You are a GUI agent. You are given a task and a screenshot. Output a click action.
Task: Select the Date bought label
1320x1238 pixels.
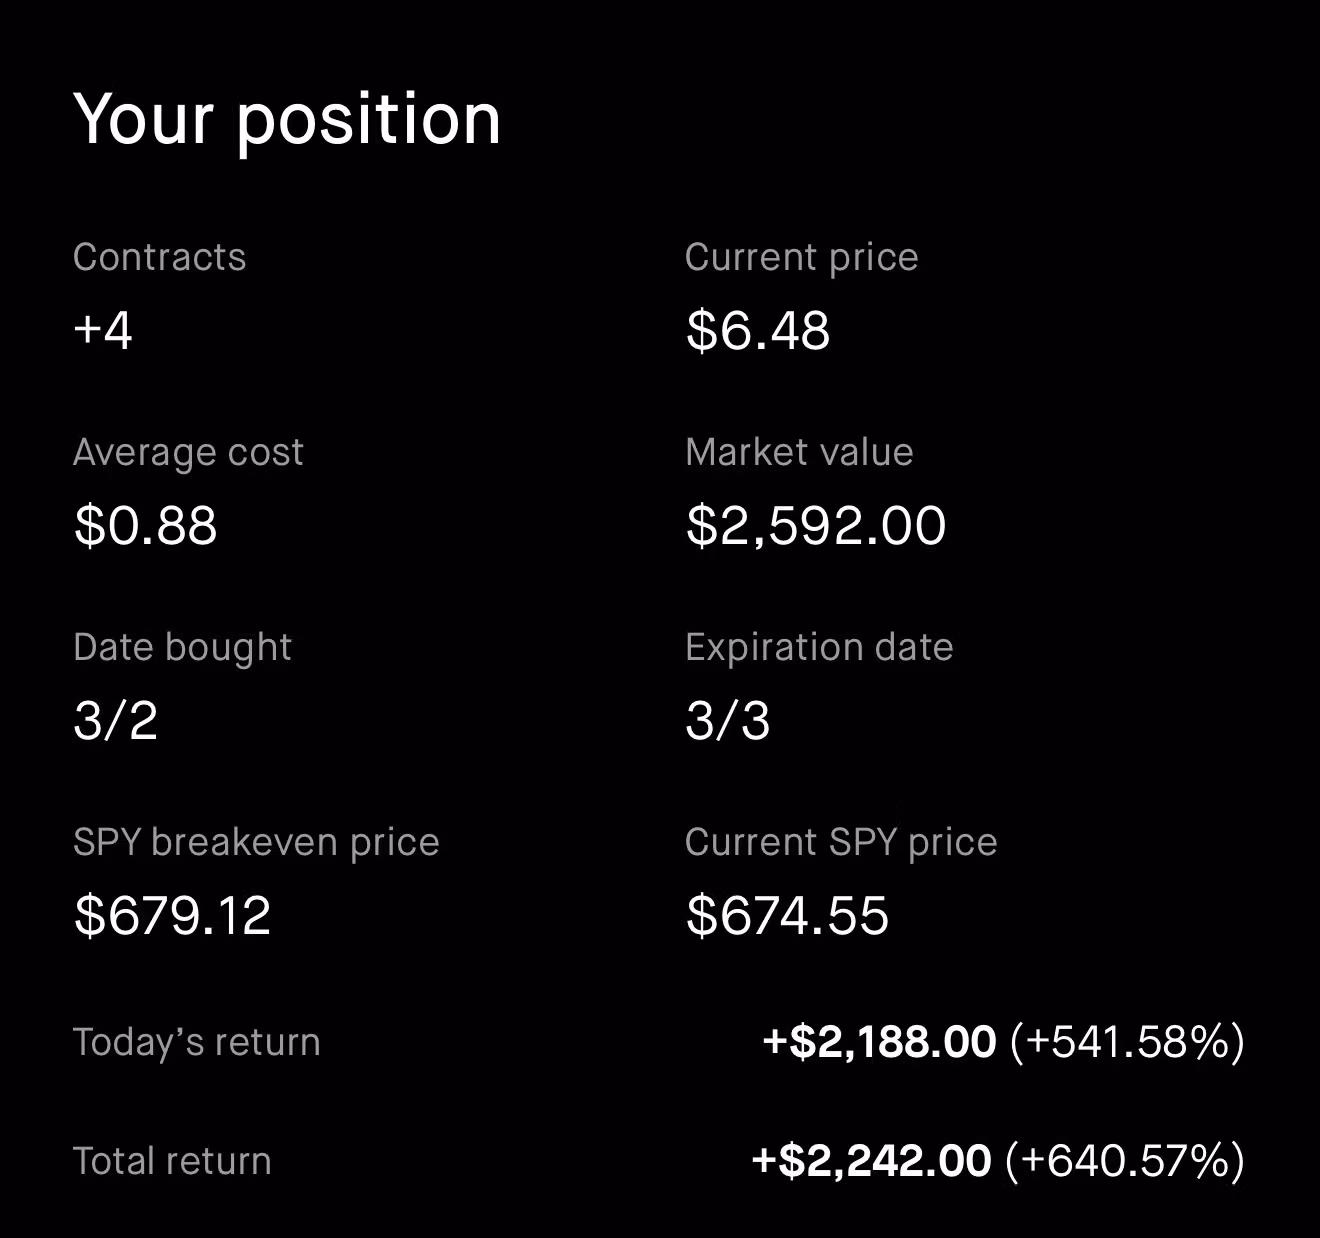[x=182, y=647]
